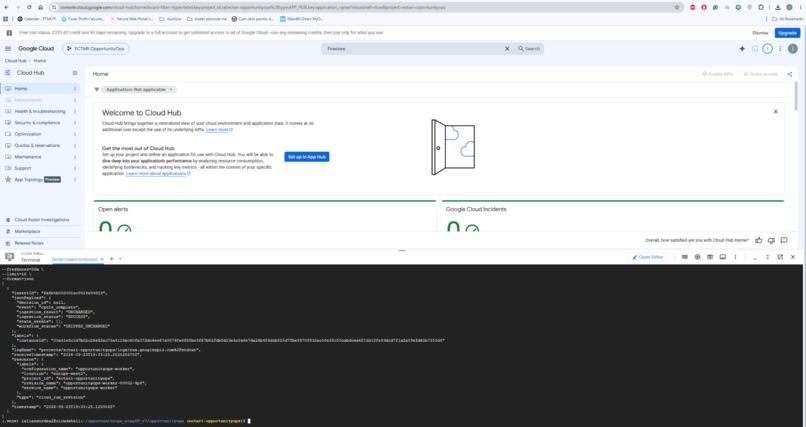Reload the page in the browser toolbar
806x427 pixels.
[x=29, y=7]
